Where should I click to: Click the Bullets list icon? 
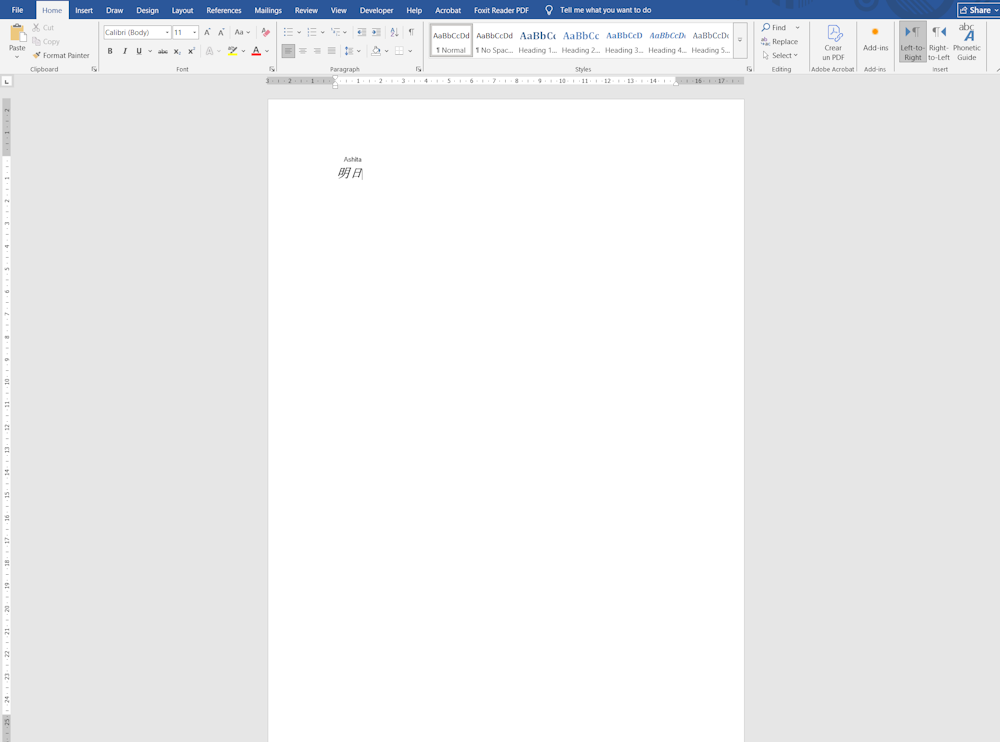(x=288, y=32)
